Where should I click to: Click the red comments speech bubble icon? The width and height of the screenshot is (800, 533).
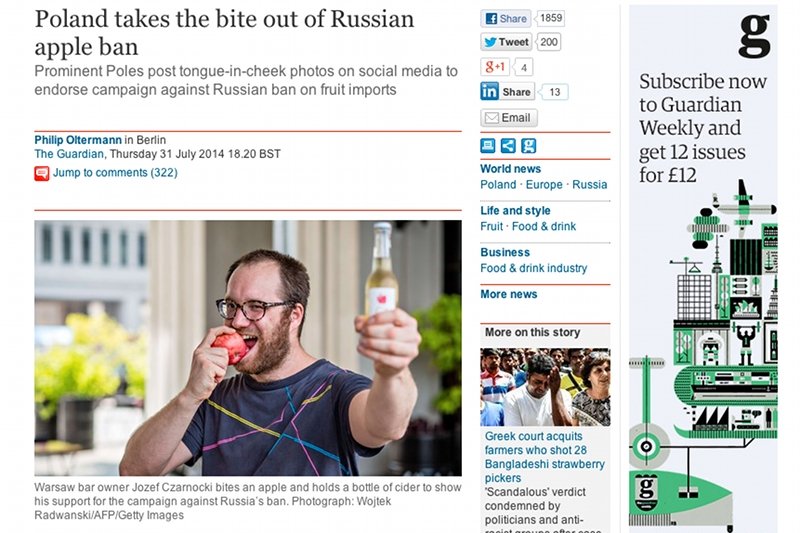pyautogui.click(x=42, y=173)
